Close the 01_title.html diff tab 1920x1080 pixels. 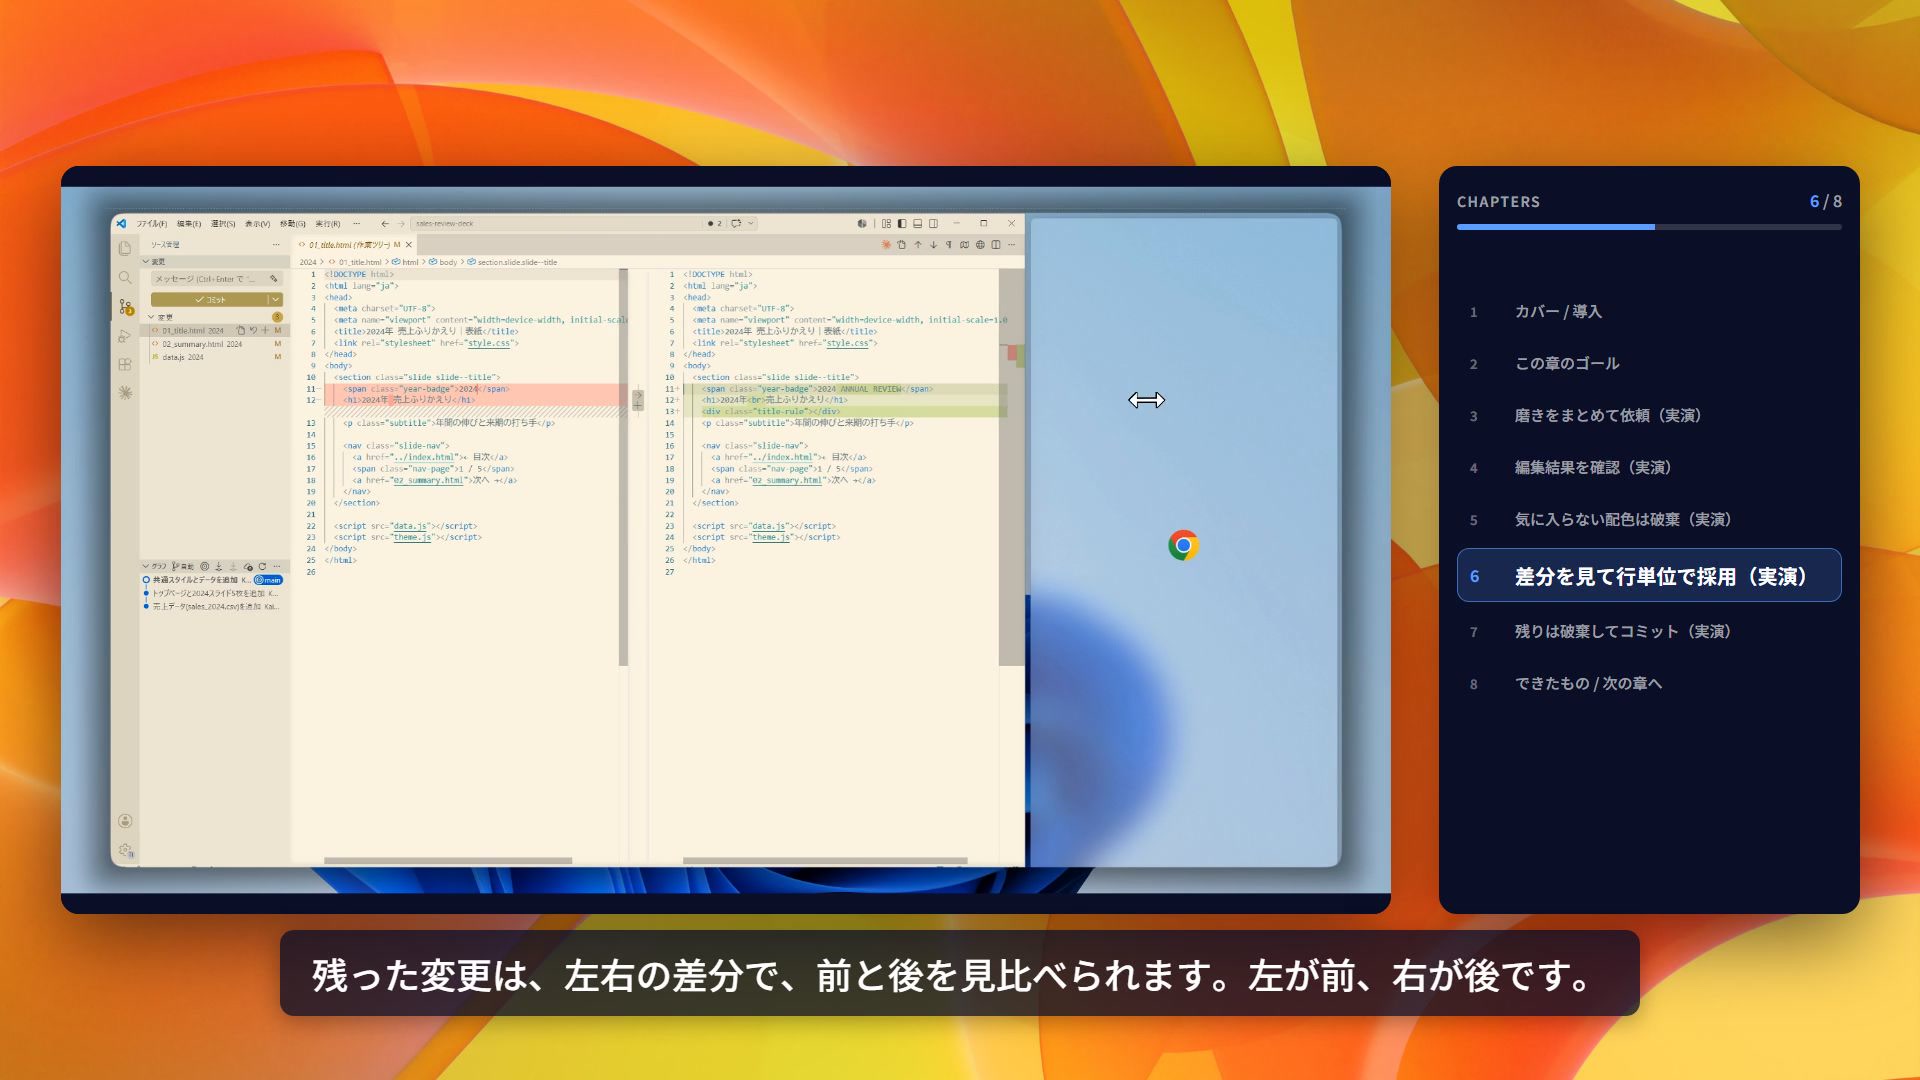pos(409,245)
